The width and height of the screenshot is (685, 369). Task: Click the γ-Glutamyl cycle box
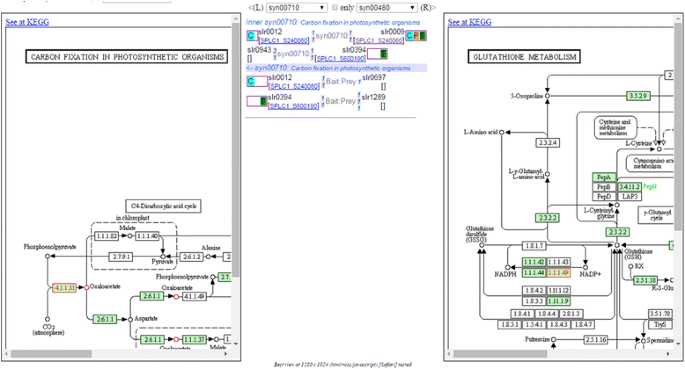pyautogui.click(x=656, y=214)
